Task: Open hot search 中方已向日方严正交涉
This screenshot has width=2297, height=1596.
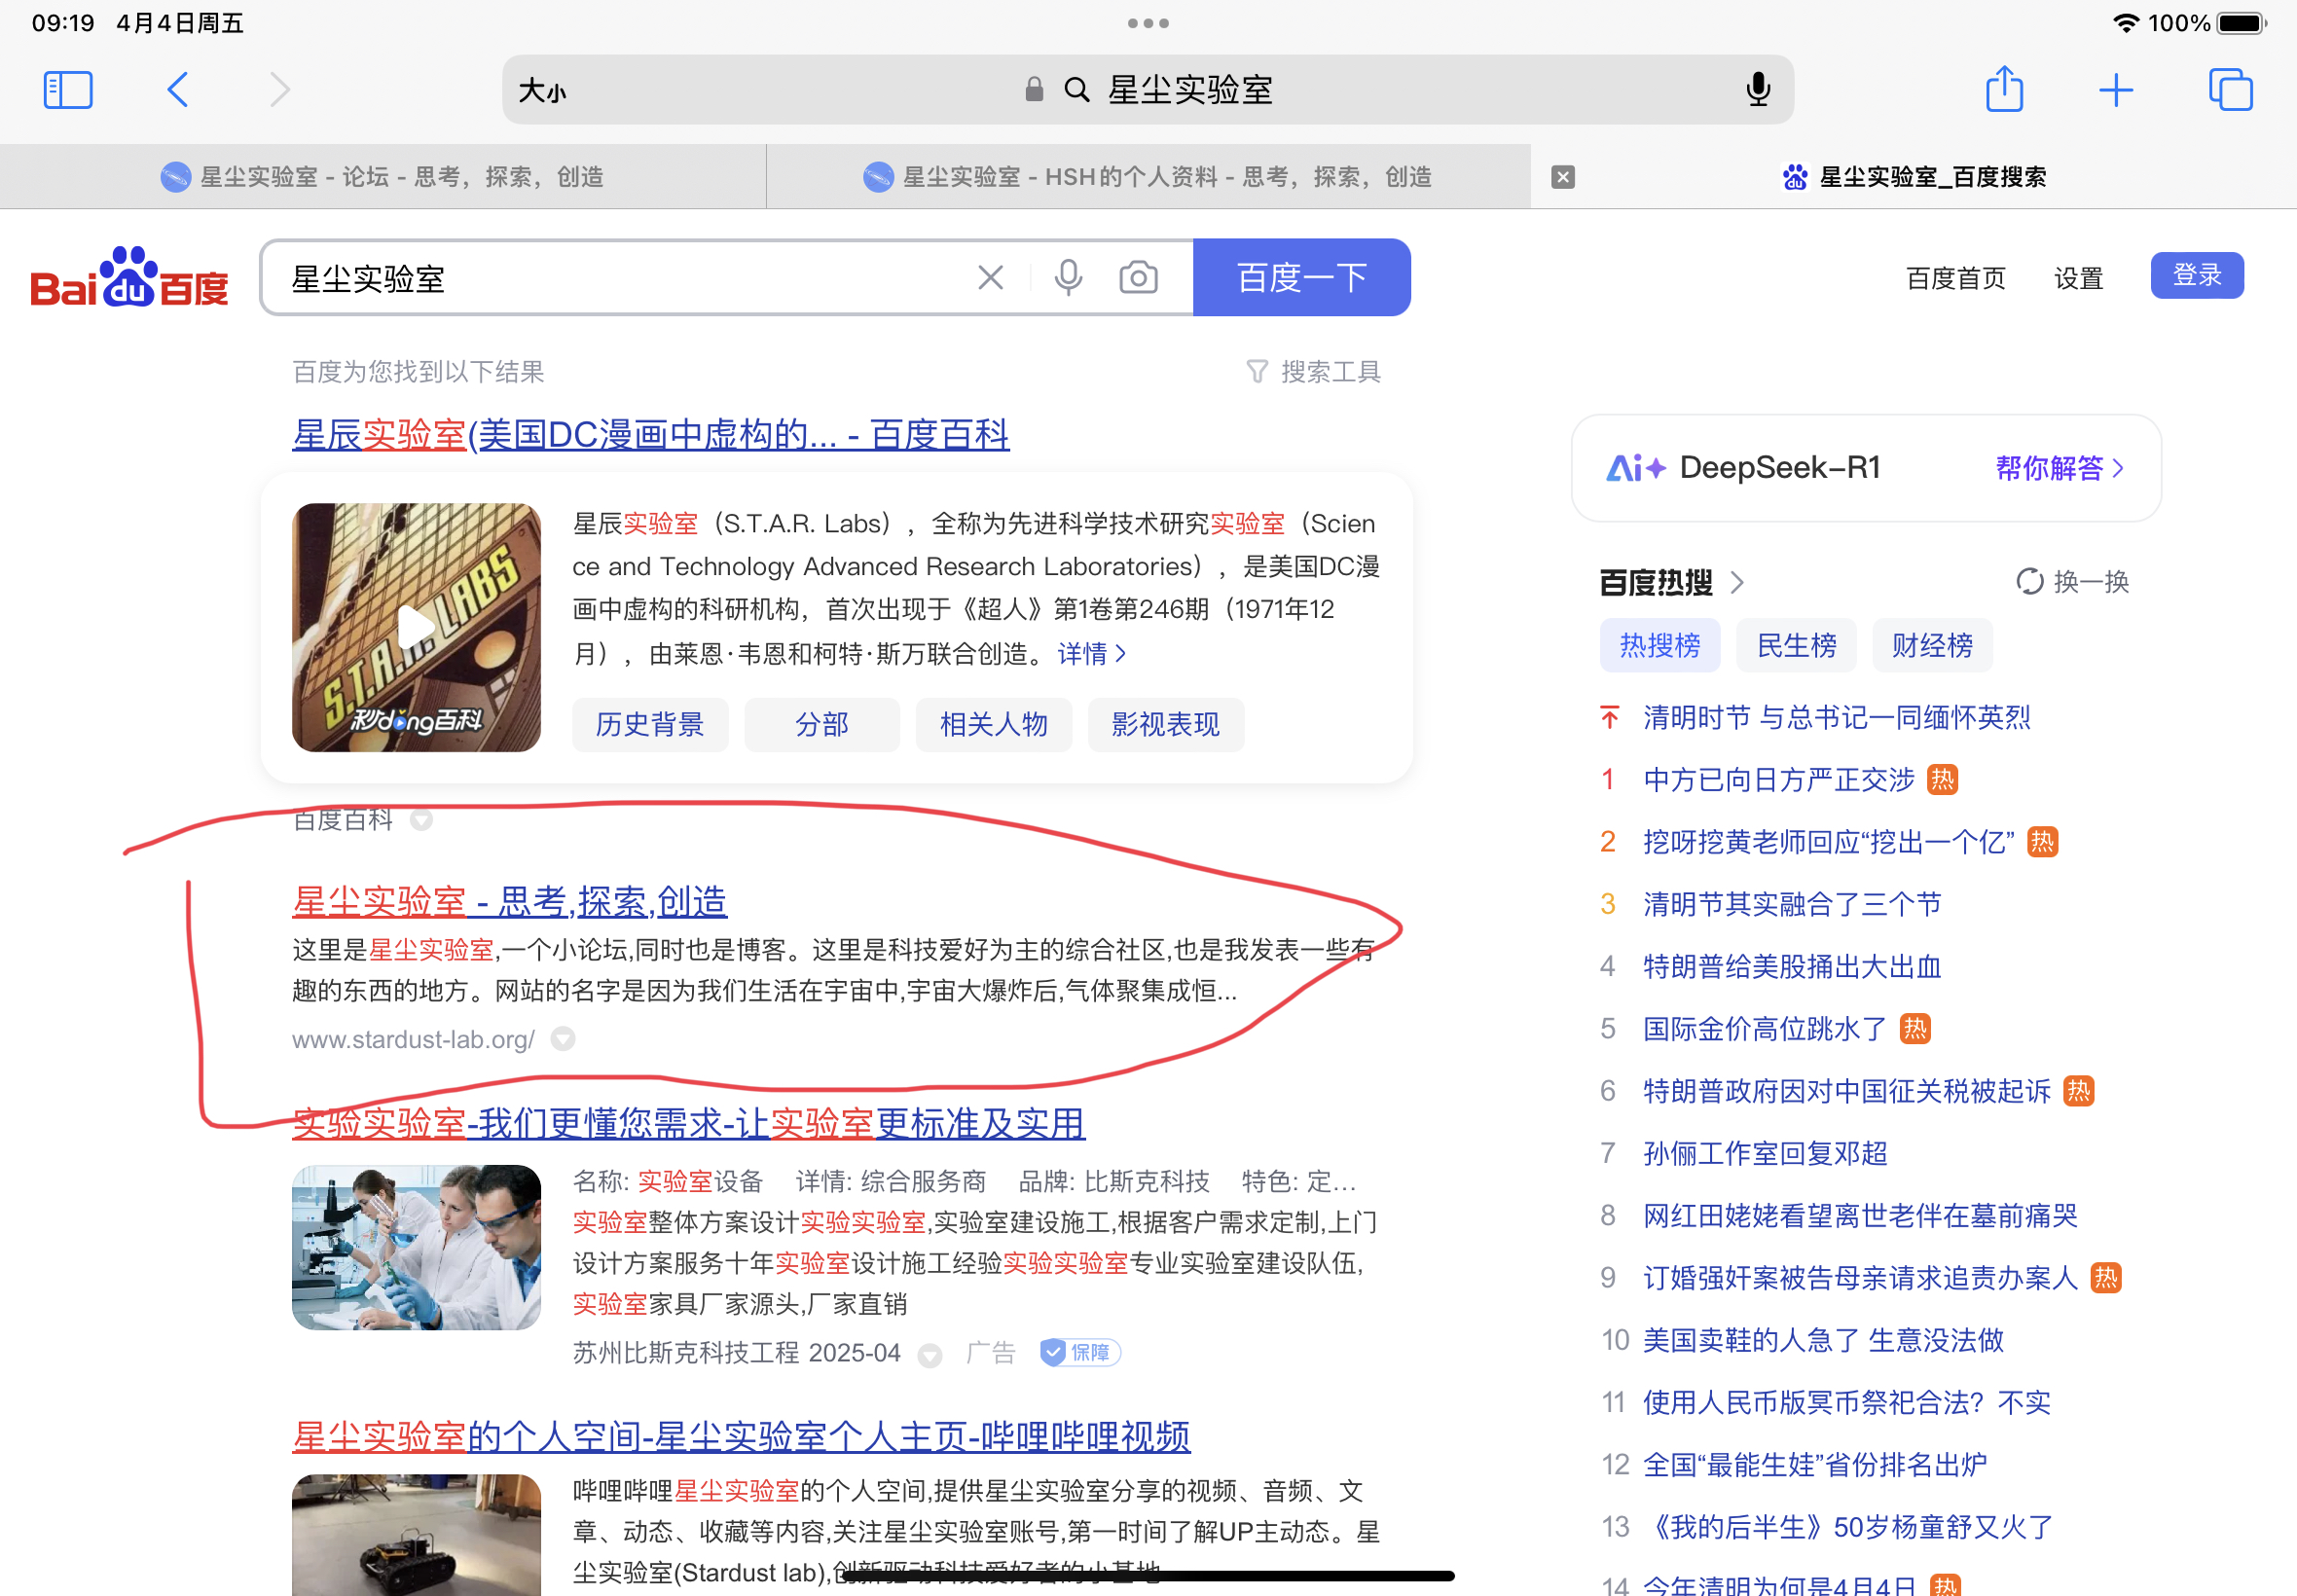Action: coord(1778,779)
